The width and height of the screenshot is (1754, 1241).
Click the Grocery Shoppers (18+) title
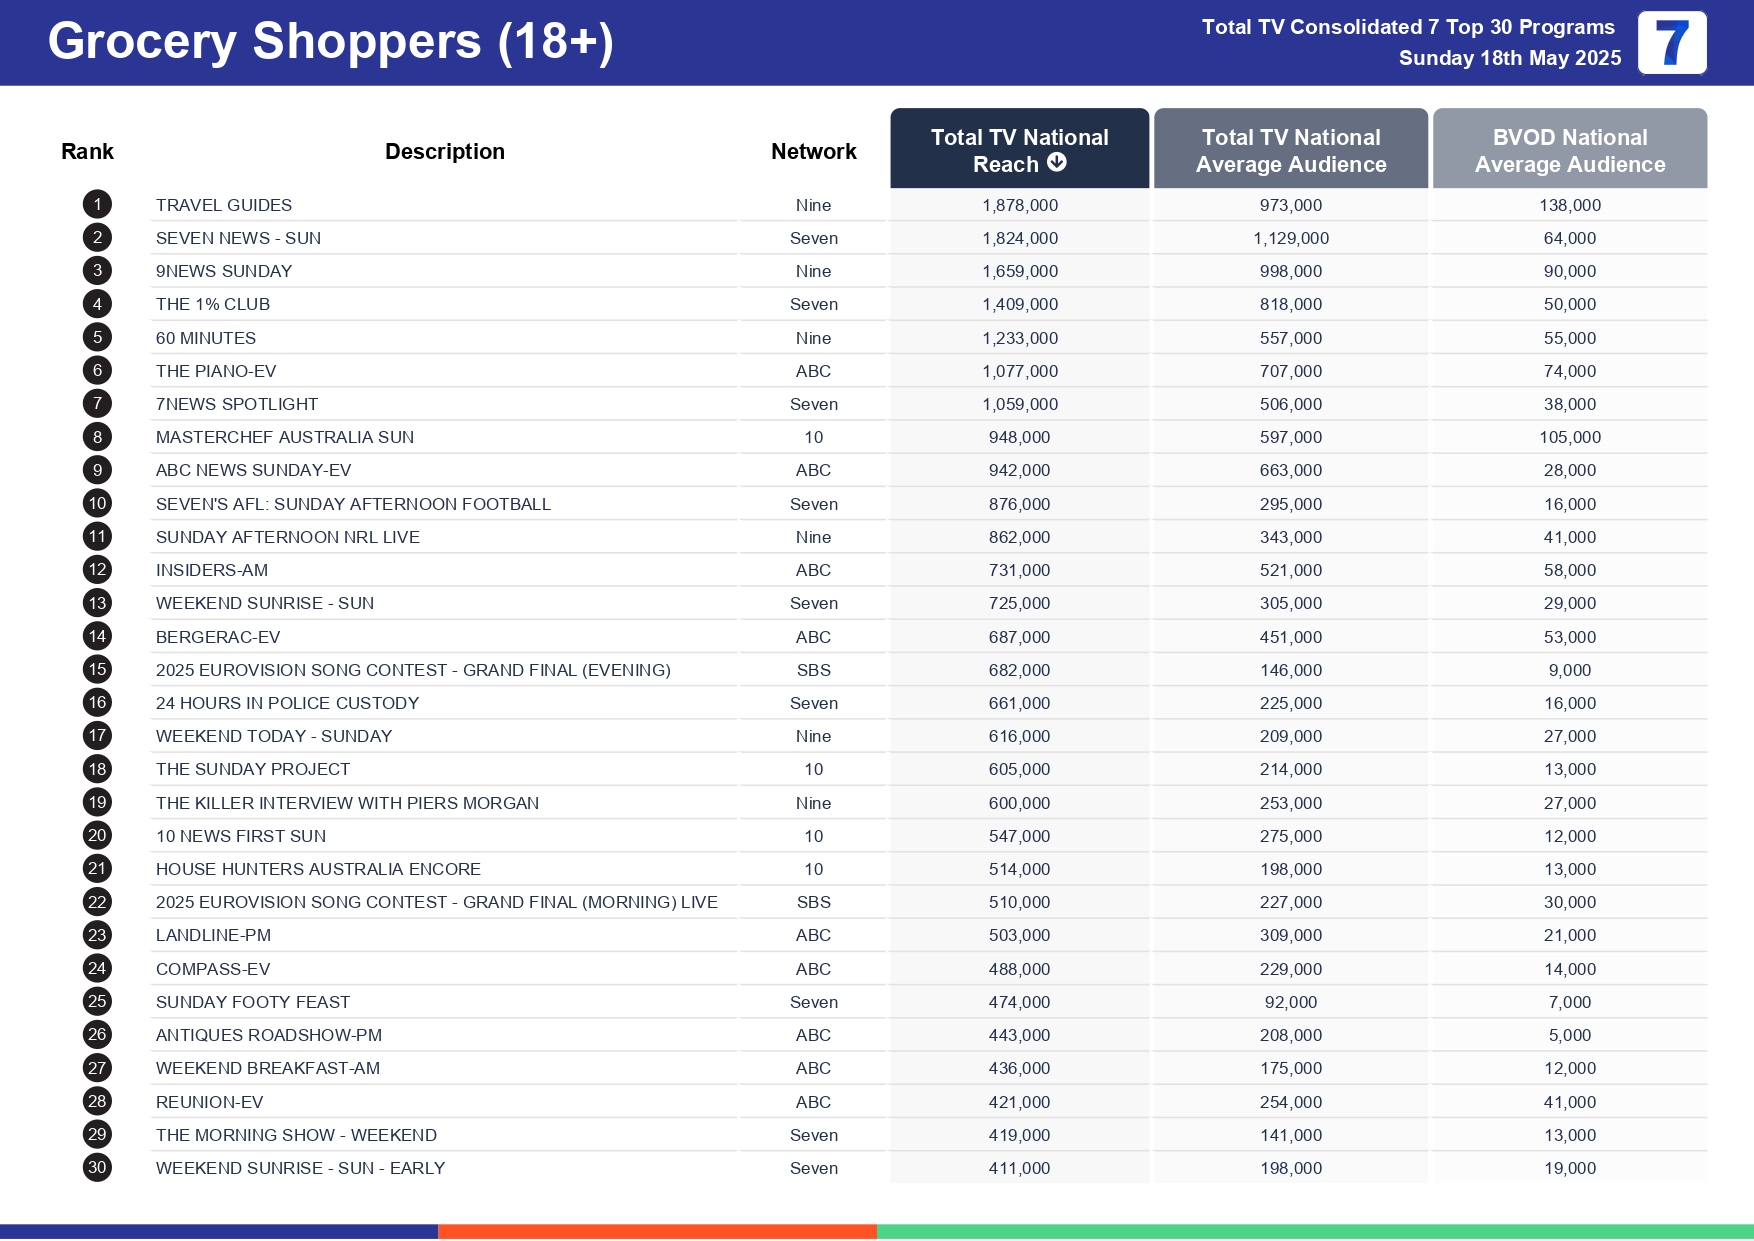(x=330, y=42)
